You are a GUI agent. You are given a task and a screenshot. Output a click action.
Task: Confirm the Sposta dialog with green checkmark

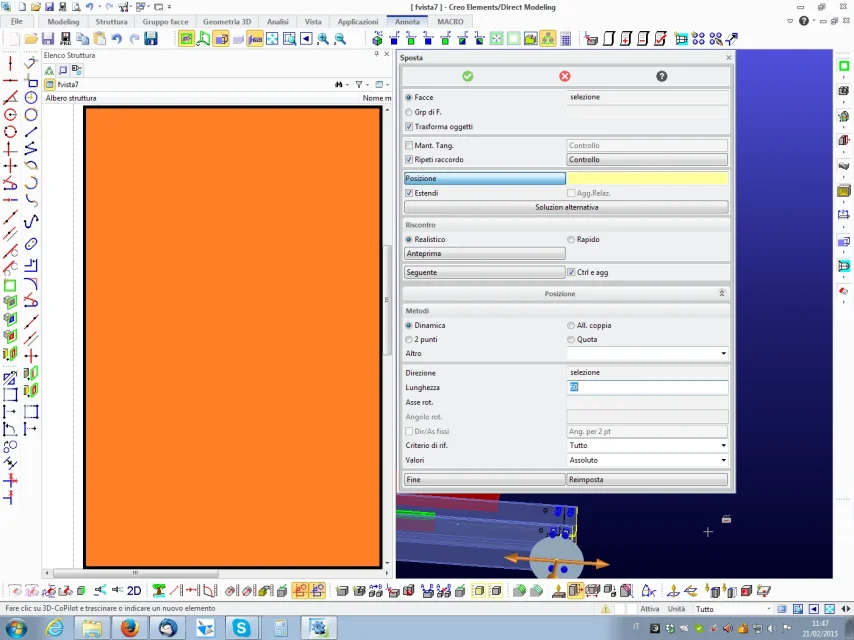(x=467, y=76)
